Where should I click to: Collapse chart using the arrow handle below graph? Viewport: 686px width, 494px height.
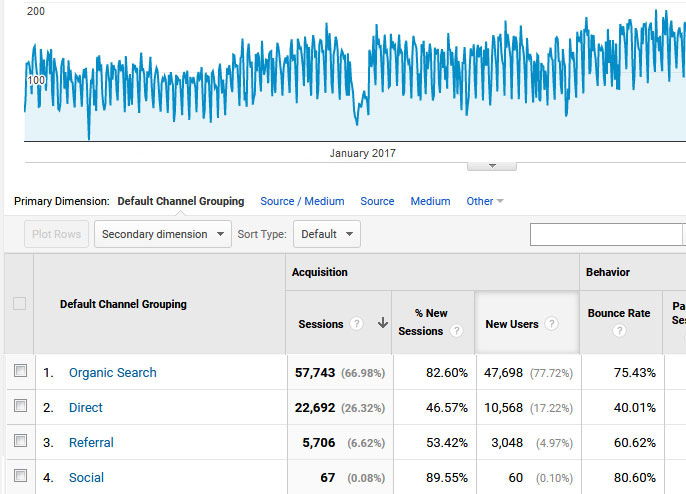pos(492,166)
